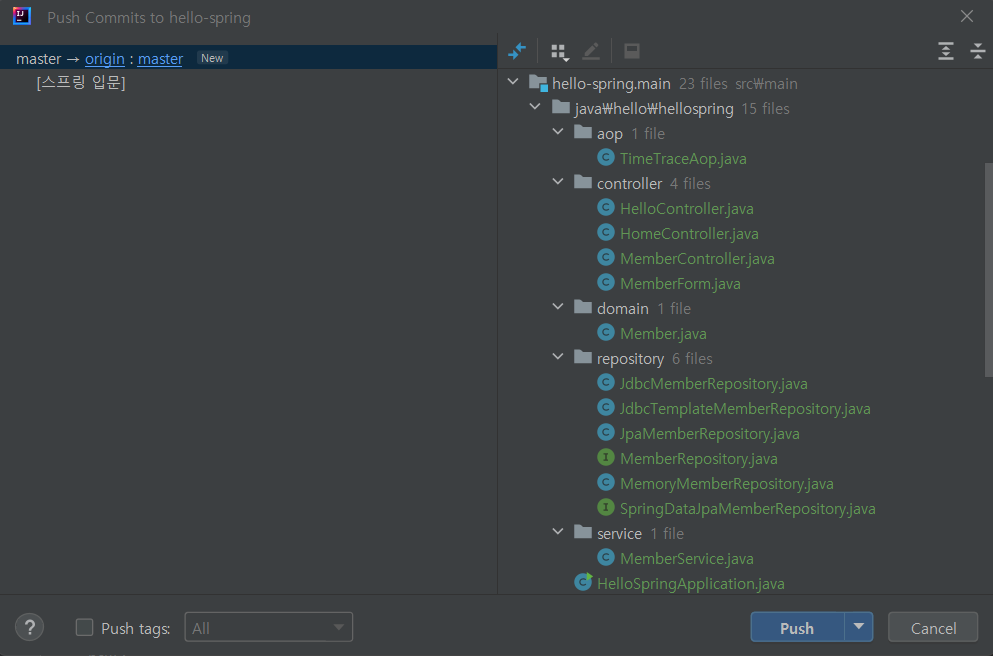Screen dimensions: 993x656
Task: Collapse the java\hello\hellospring node
Action: (x=535, y=107)
